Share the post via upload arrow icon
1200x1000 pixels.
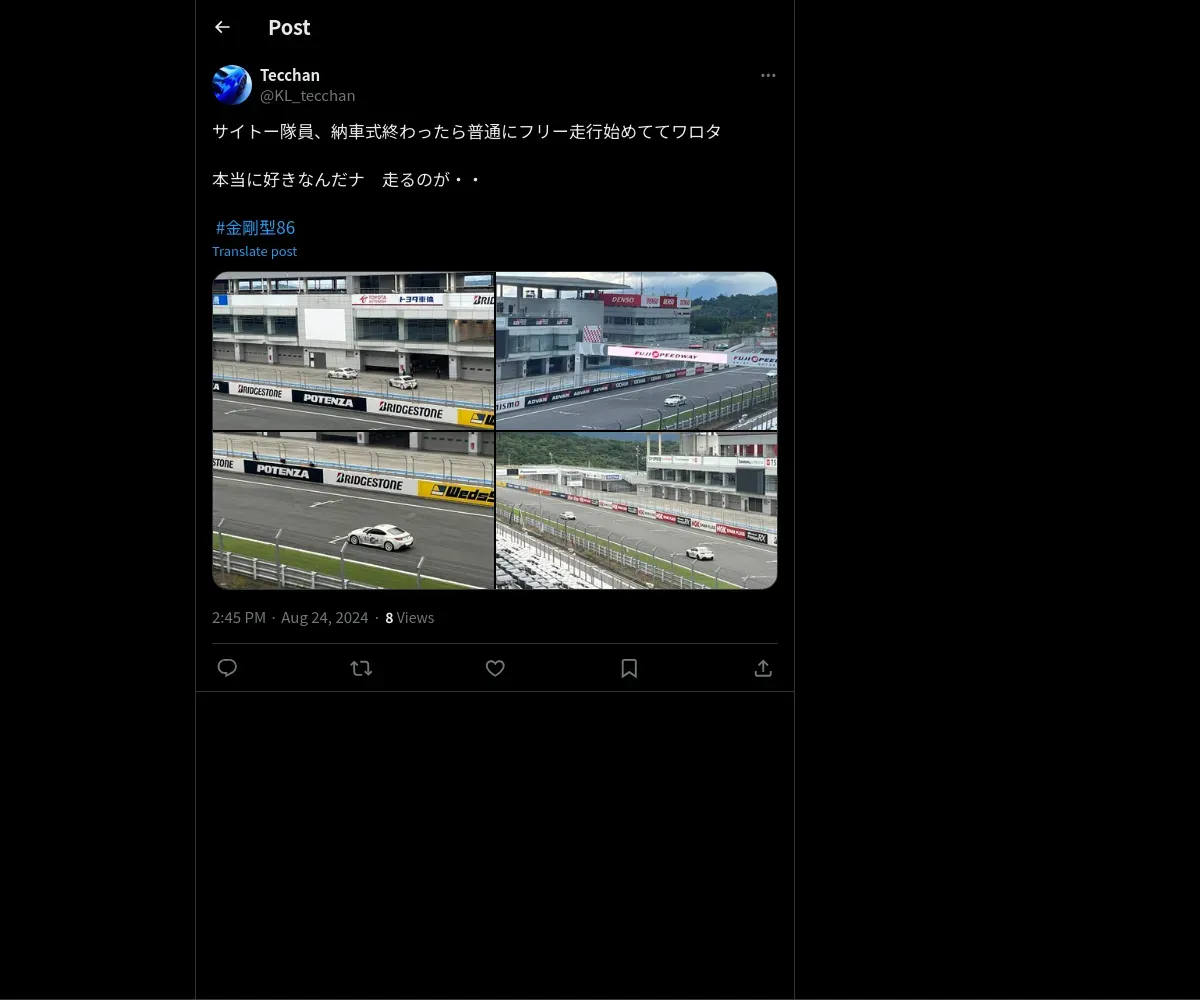[x=763, y=668]
